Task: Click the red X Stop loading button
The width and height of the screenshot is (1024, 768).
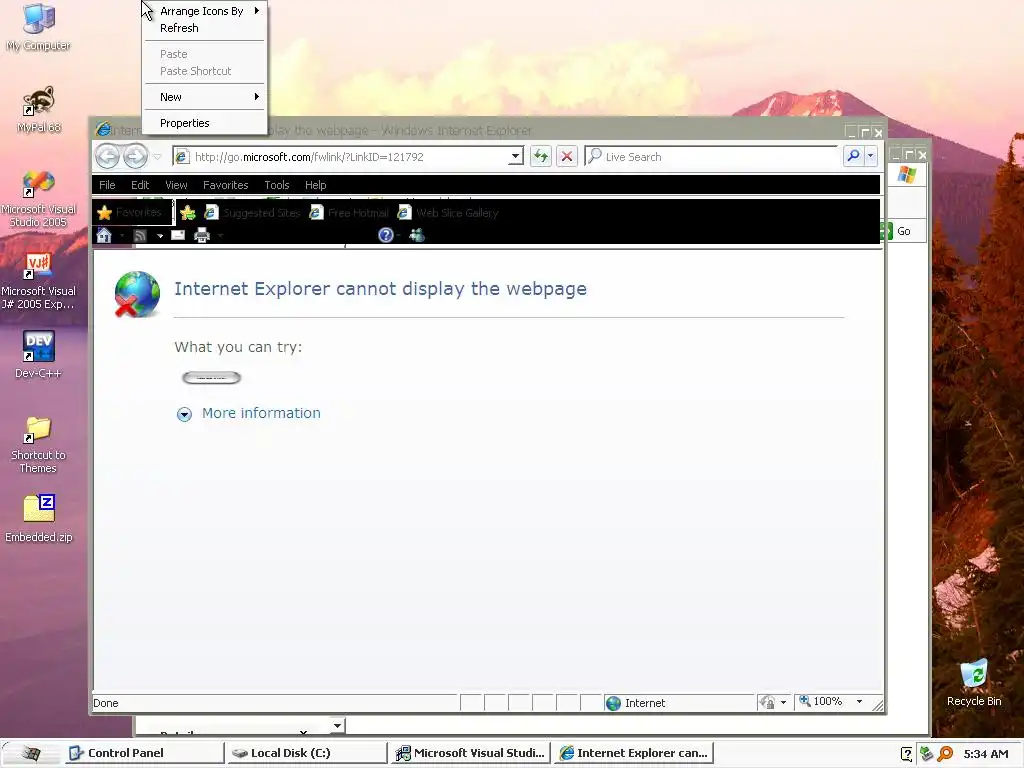Action: click(x=567, y=157)
